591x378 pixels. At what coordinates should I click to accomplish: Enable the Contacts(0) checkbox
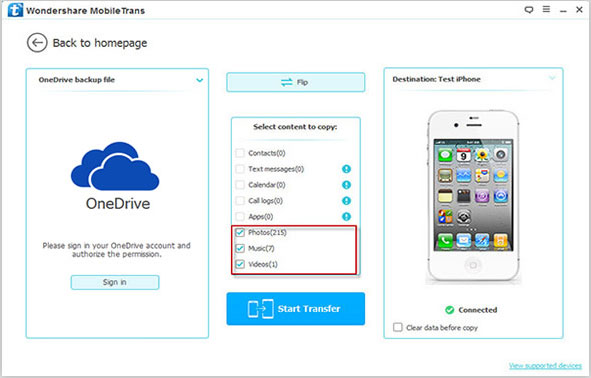pyautogui.click(x=240, y=153)
